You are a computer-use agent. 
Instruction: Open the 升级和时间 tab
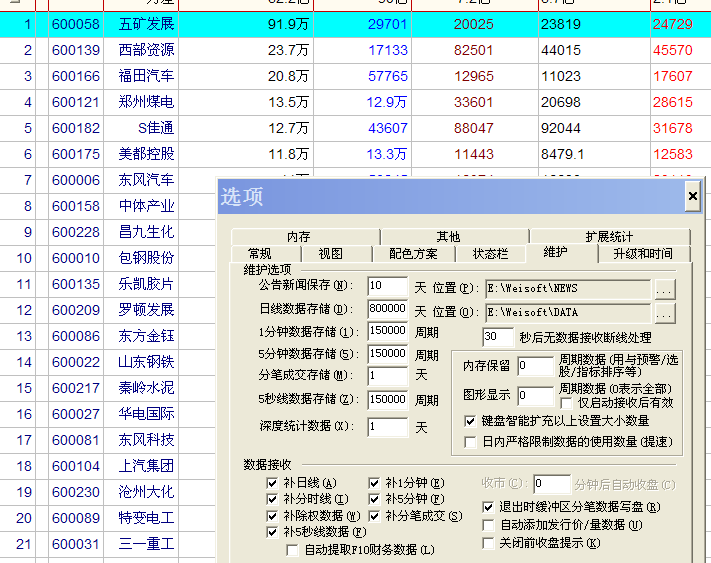pyautogui.click(x=644, y=253)
